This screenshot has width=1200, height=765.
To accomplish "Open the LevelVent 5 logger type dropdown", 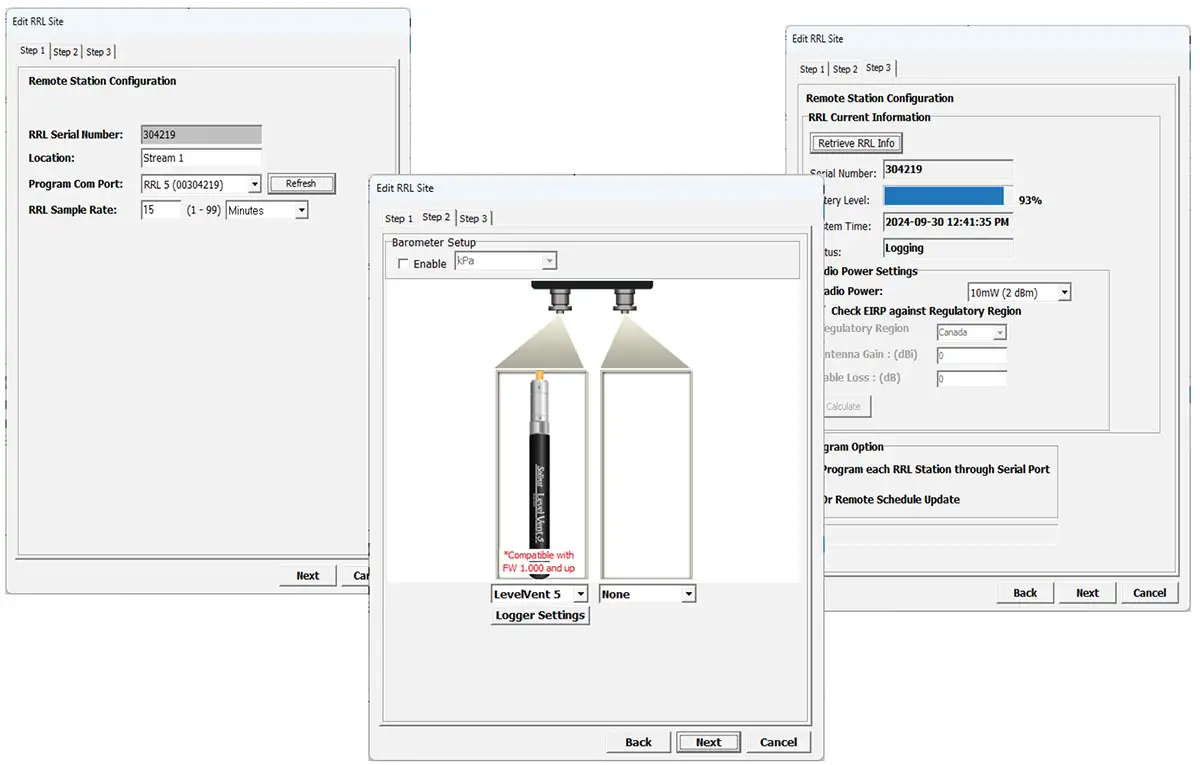I will point(580,595).
